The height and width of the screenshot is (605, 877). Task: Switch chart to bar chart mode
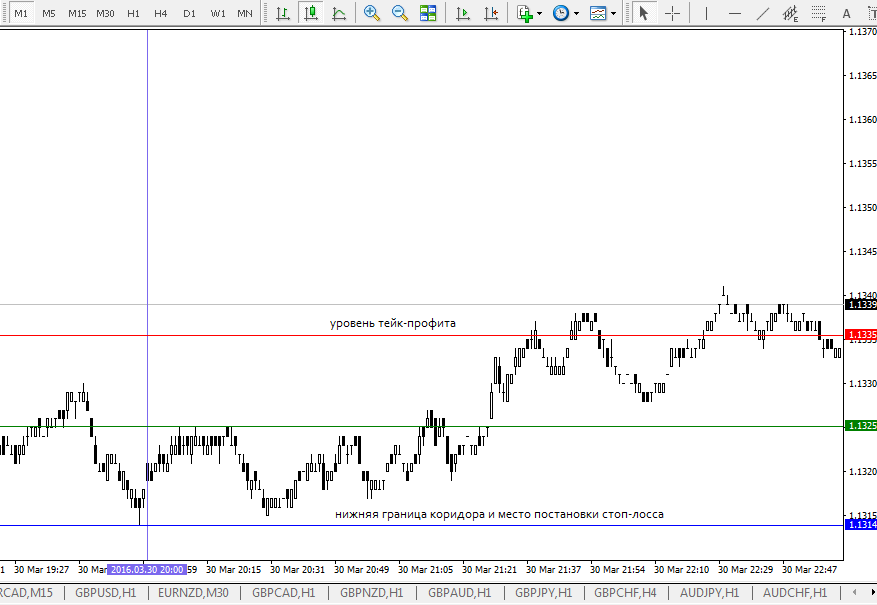point(284,13)
